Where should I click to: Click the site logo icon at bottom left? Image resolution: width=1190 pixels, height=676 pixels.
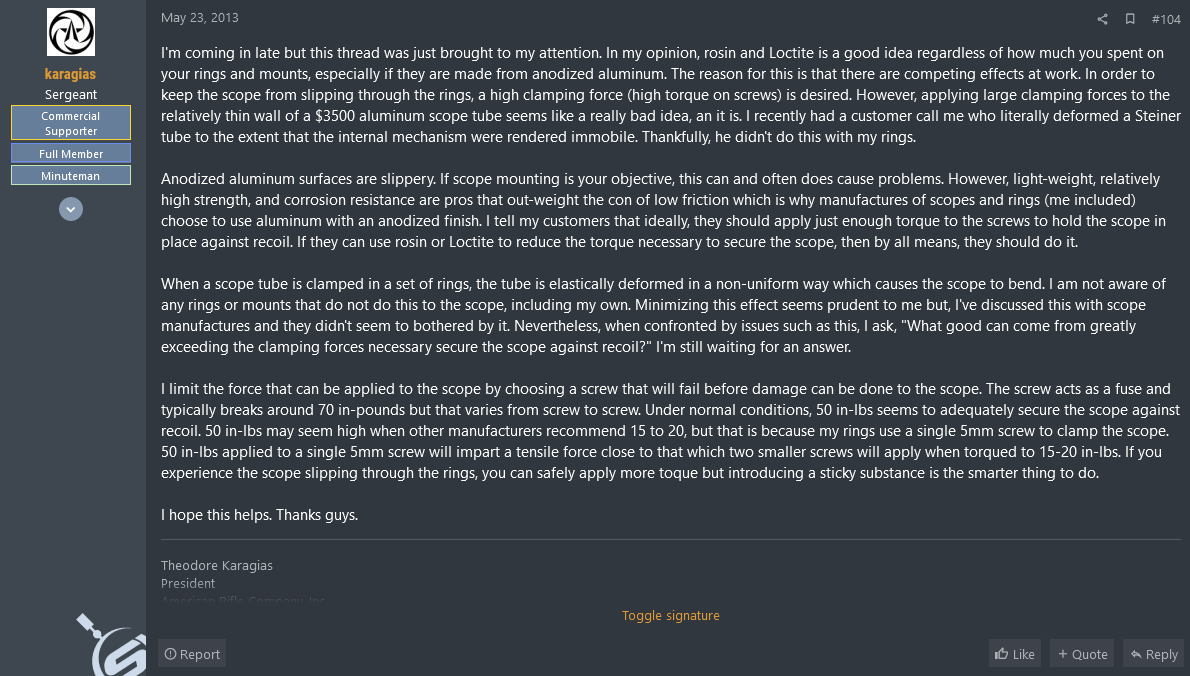[112, 645]
